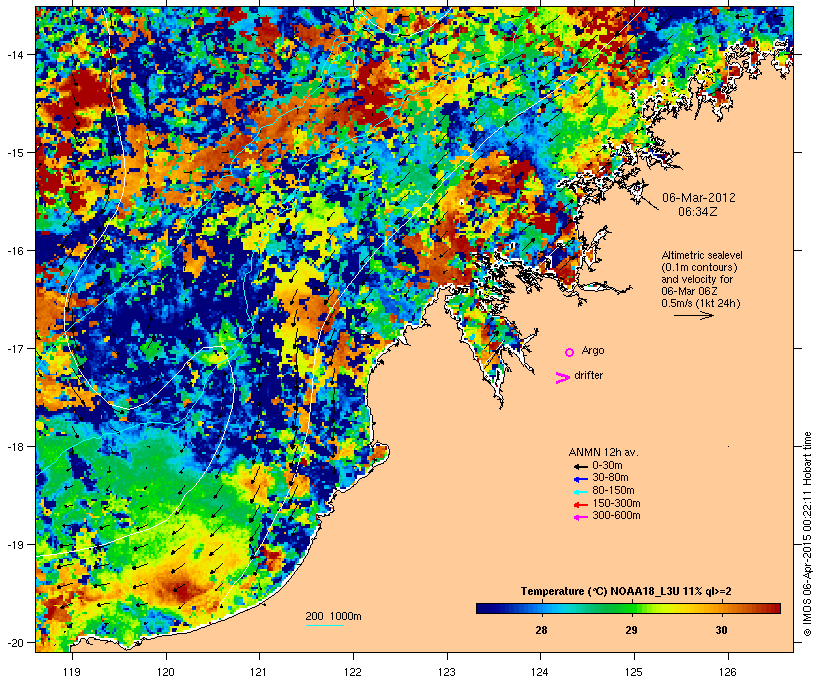Click the latitude label -15
The width and height of the screenshot is (820, 680).
tap(15, 153)
